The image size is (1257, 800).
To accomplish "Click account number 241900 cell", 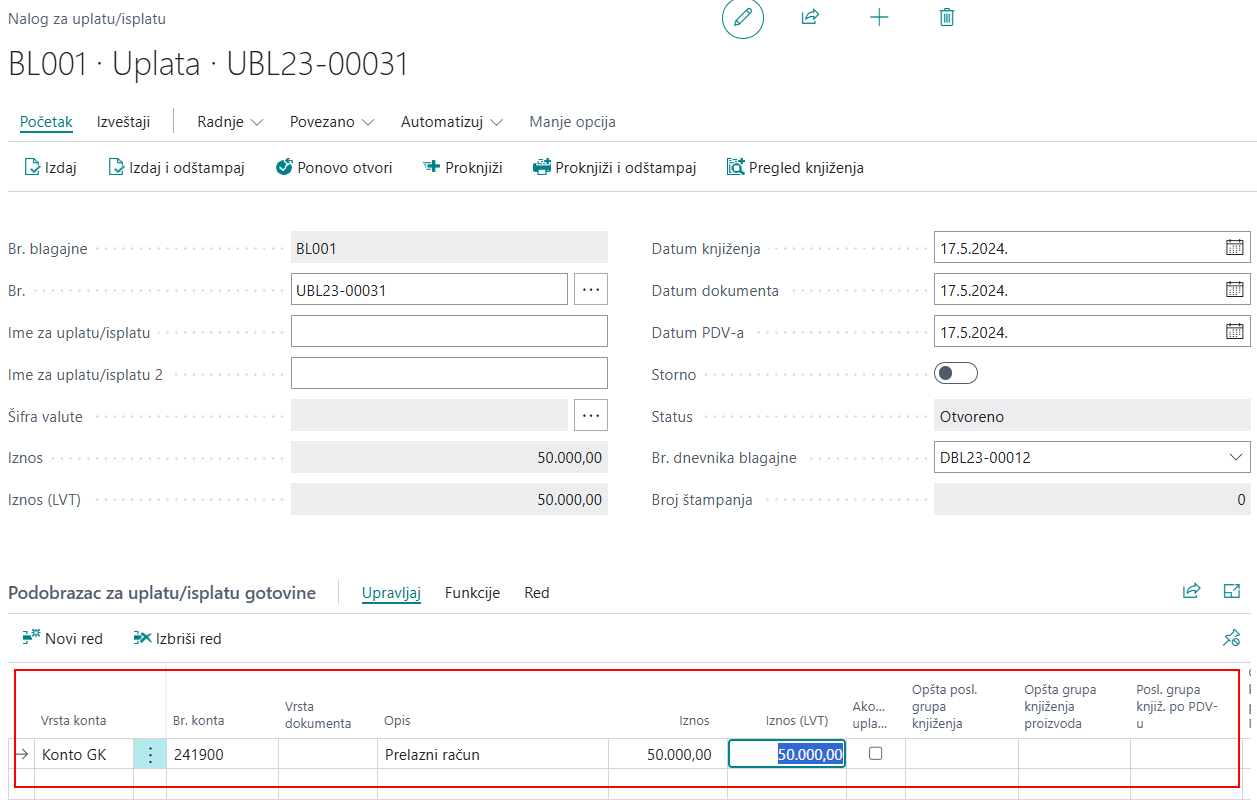I will [x=222, y=755].
